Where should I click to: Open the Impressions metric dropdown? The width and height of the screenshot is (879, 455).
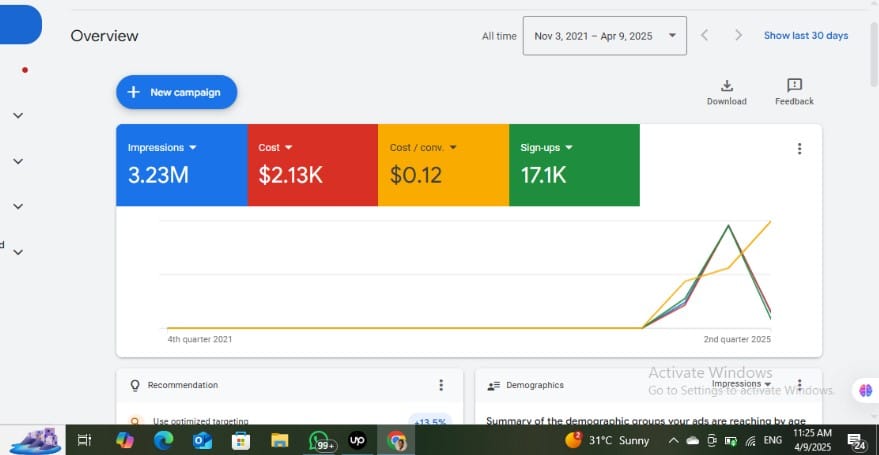162,147
